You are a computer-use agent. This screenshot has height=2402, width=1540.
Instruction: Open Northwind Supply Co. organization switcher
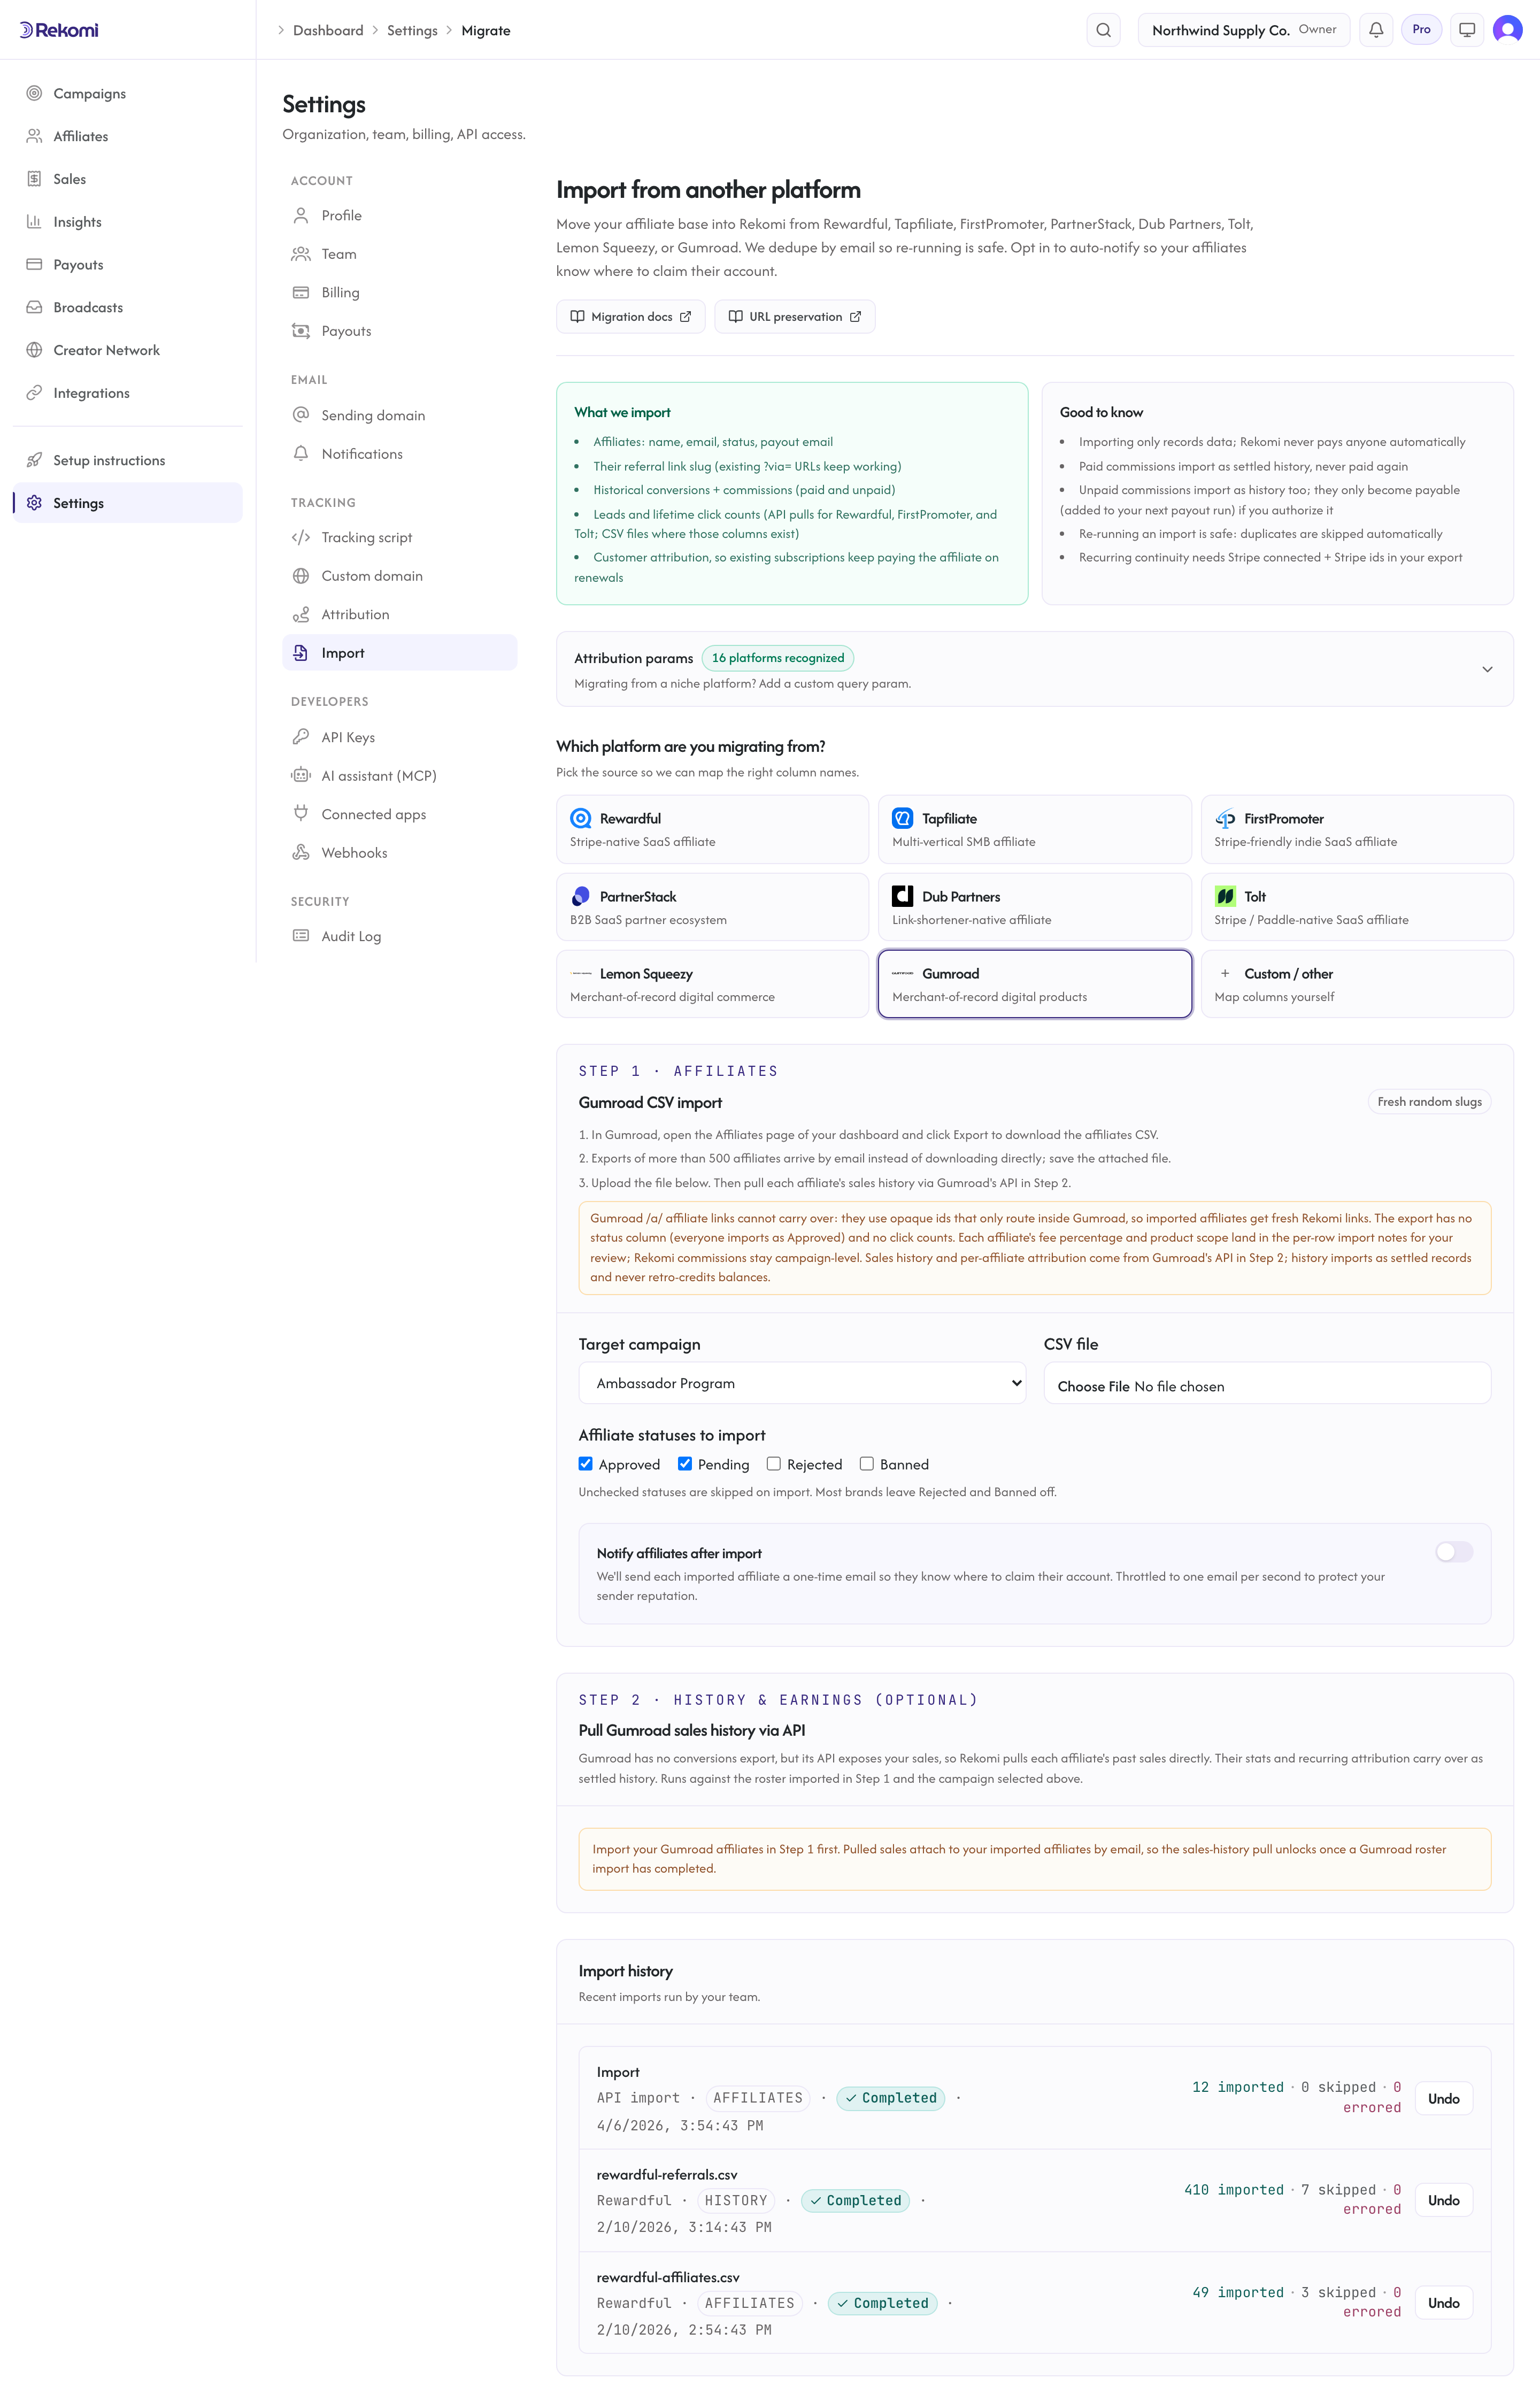1244,30
